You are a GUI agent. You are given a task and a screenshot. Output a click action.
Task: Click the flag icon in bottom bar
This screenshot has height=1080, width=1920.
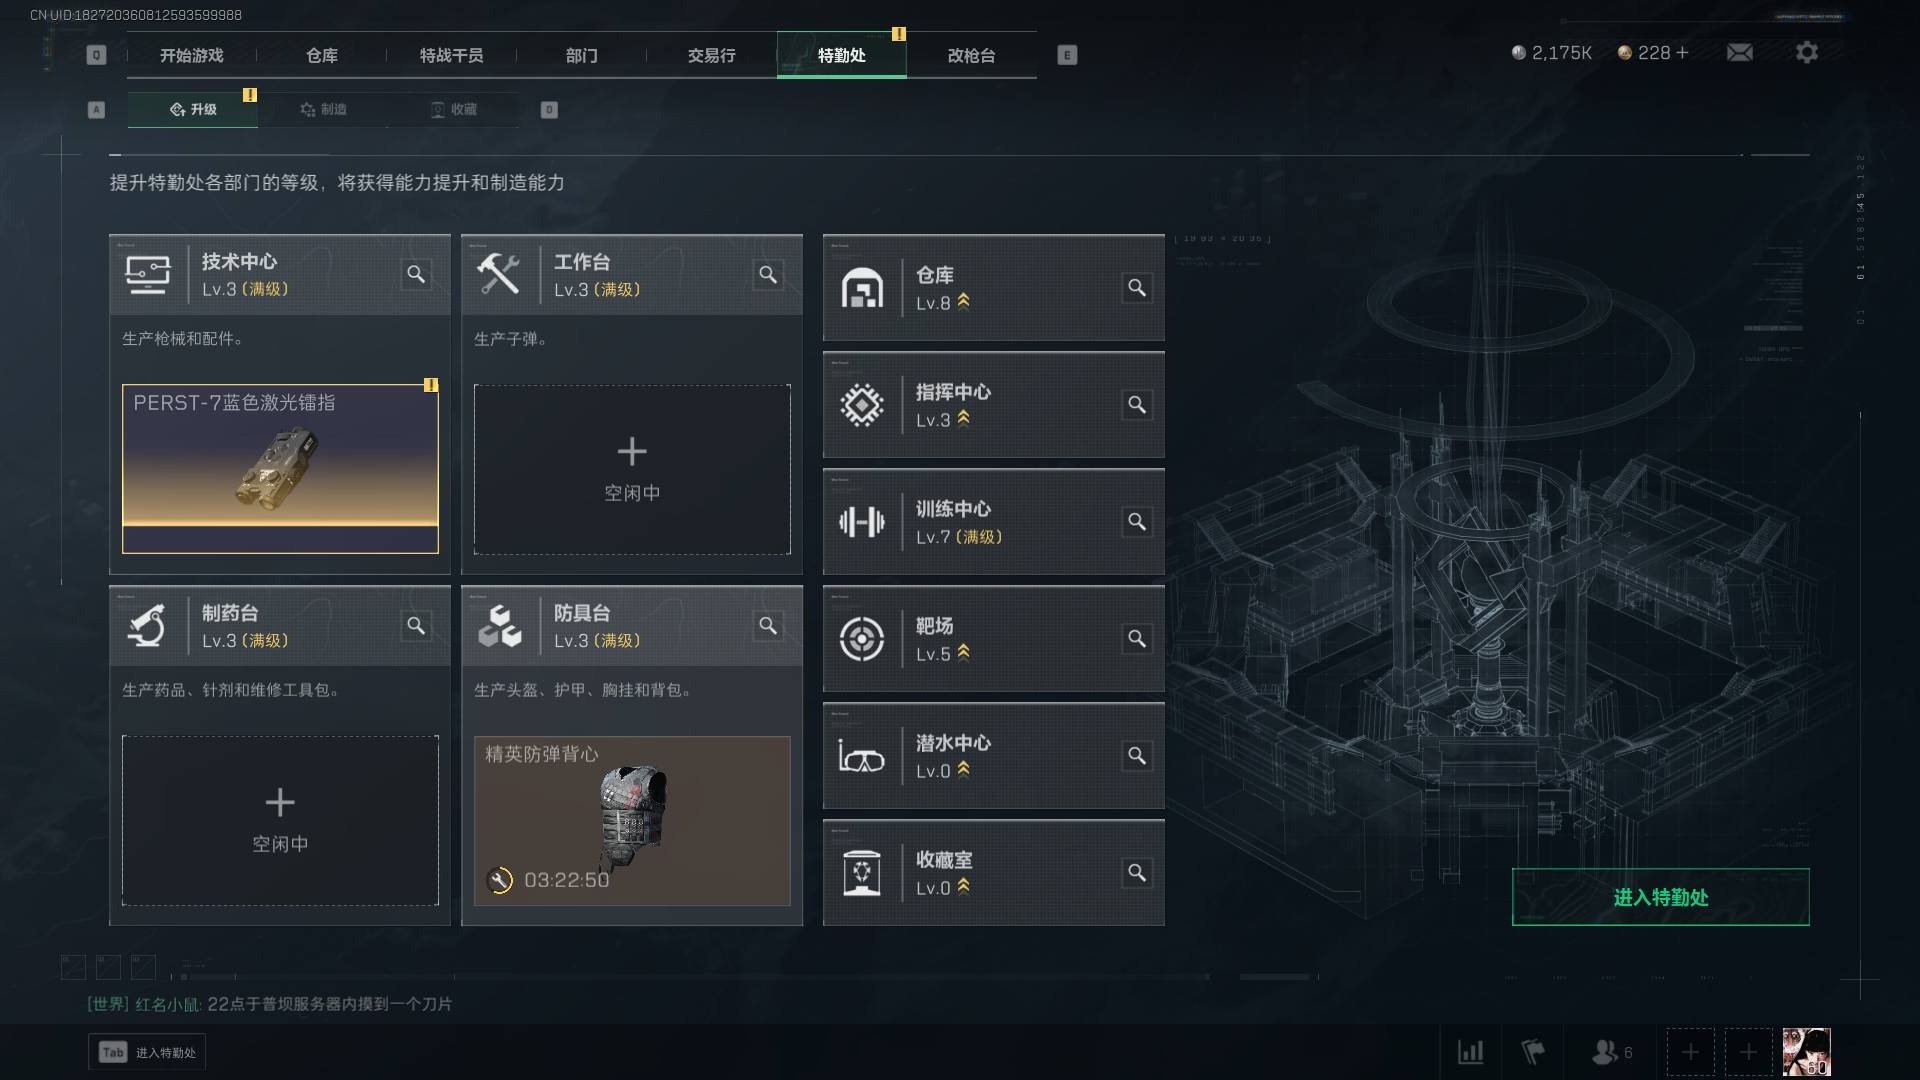1532,1052
